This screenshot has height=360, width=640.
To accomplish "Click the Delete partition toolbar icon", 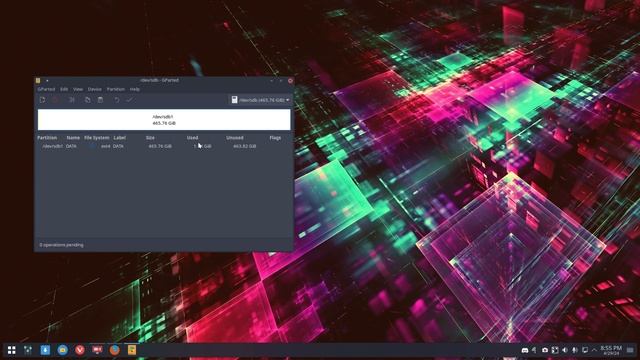I will [x=55, y=100].
